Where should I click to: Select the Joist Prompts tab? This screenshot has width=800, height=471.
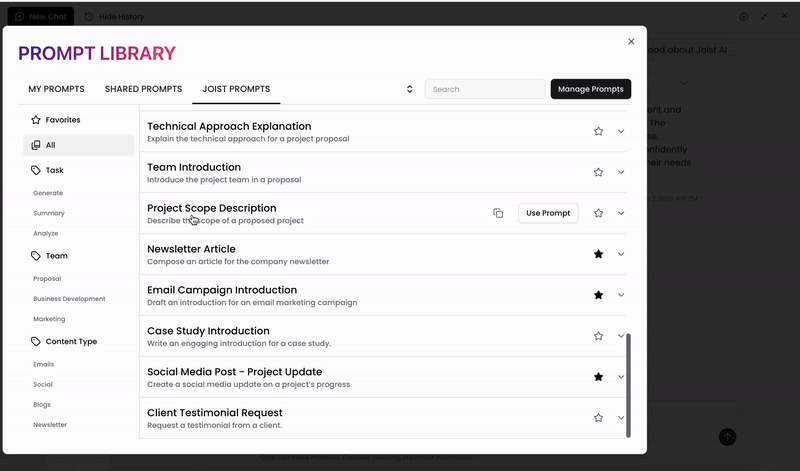pos(236,89)
